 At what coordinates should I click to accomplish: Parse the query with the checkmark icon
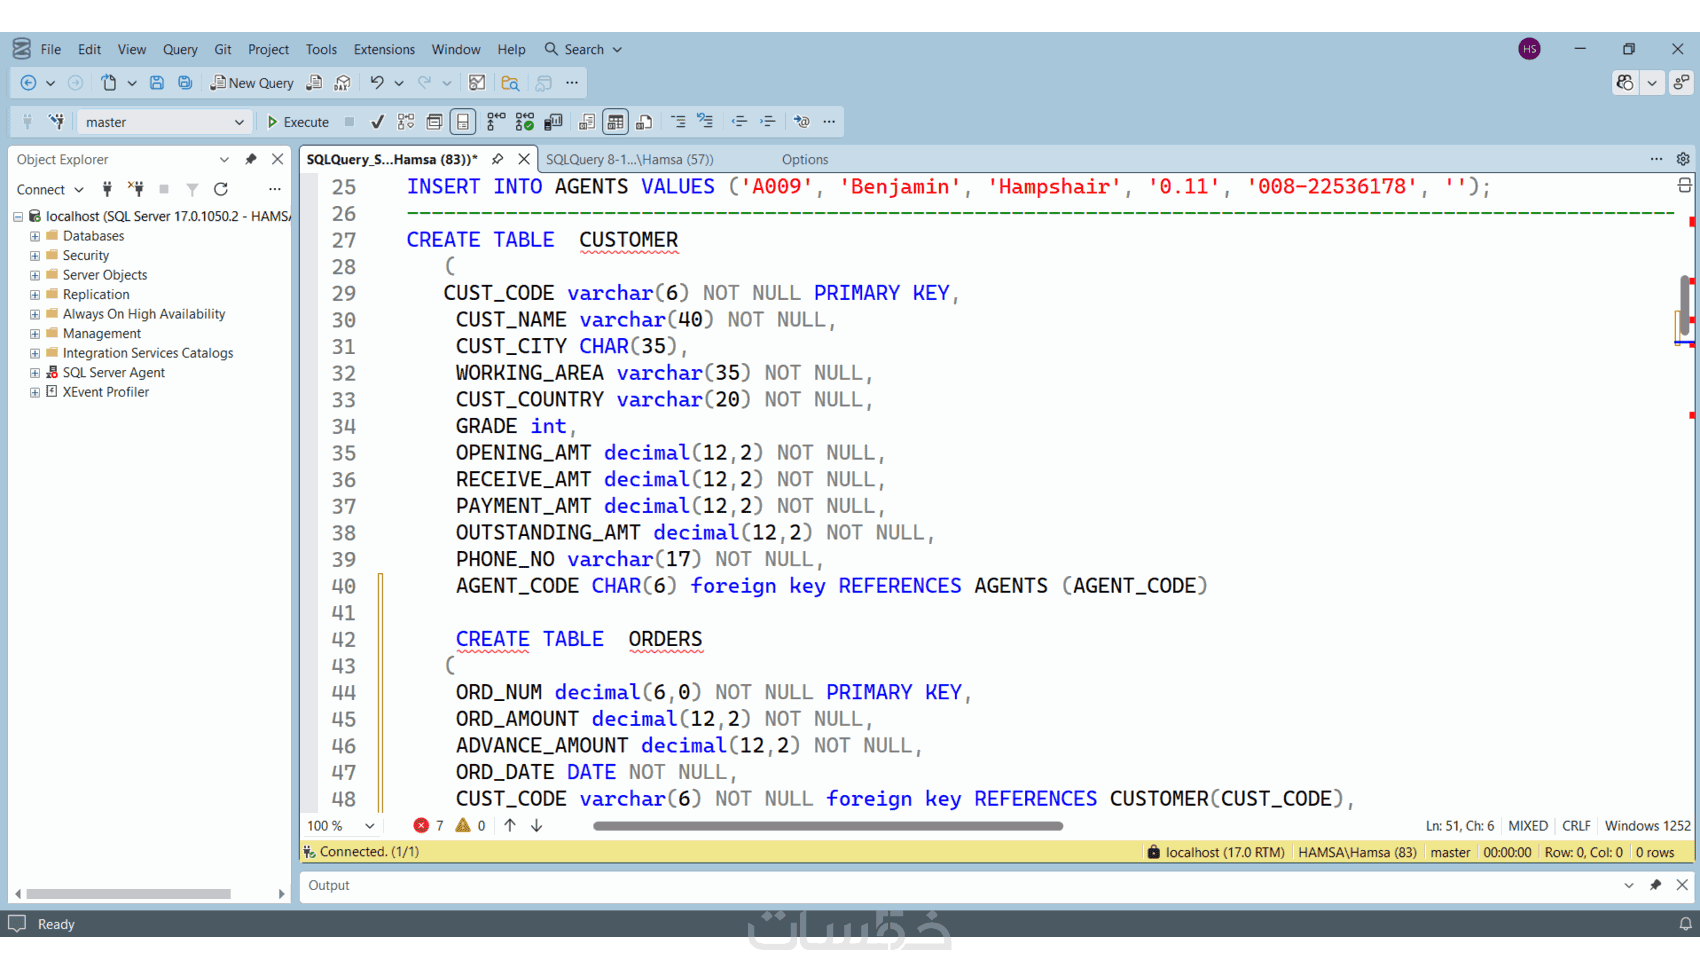[x=377, y=122]
